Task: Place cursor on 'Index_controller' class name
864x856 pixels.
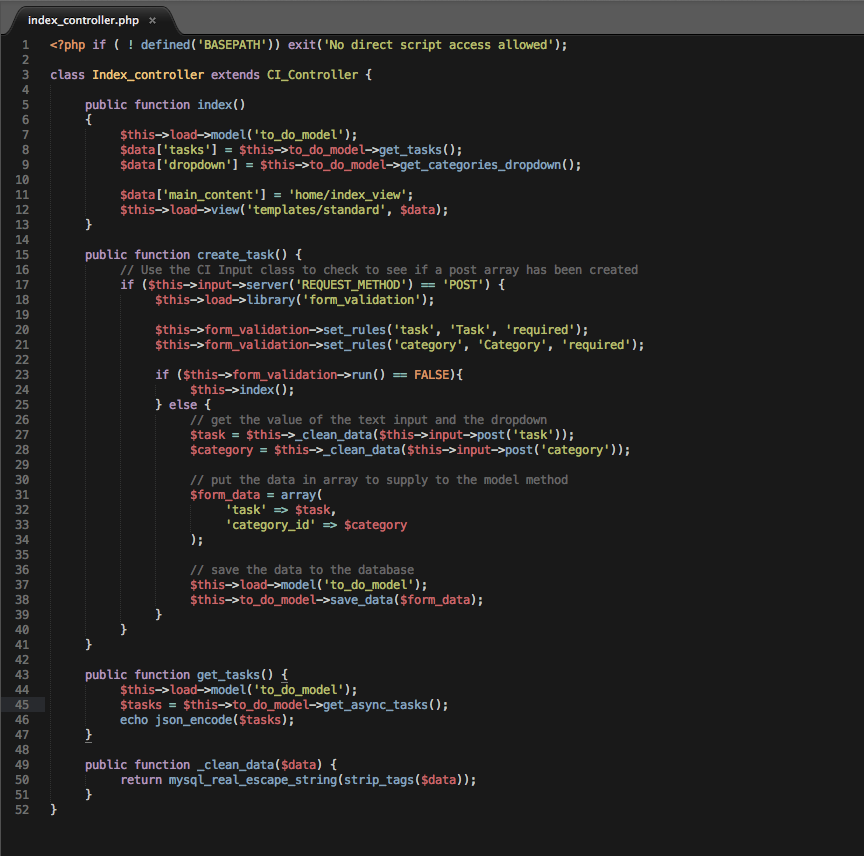Action: point(148,75)
